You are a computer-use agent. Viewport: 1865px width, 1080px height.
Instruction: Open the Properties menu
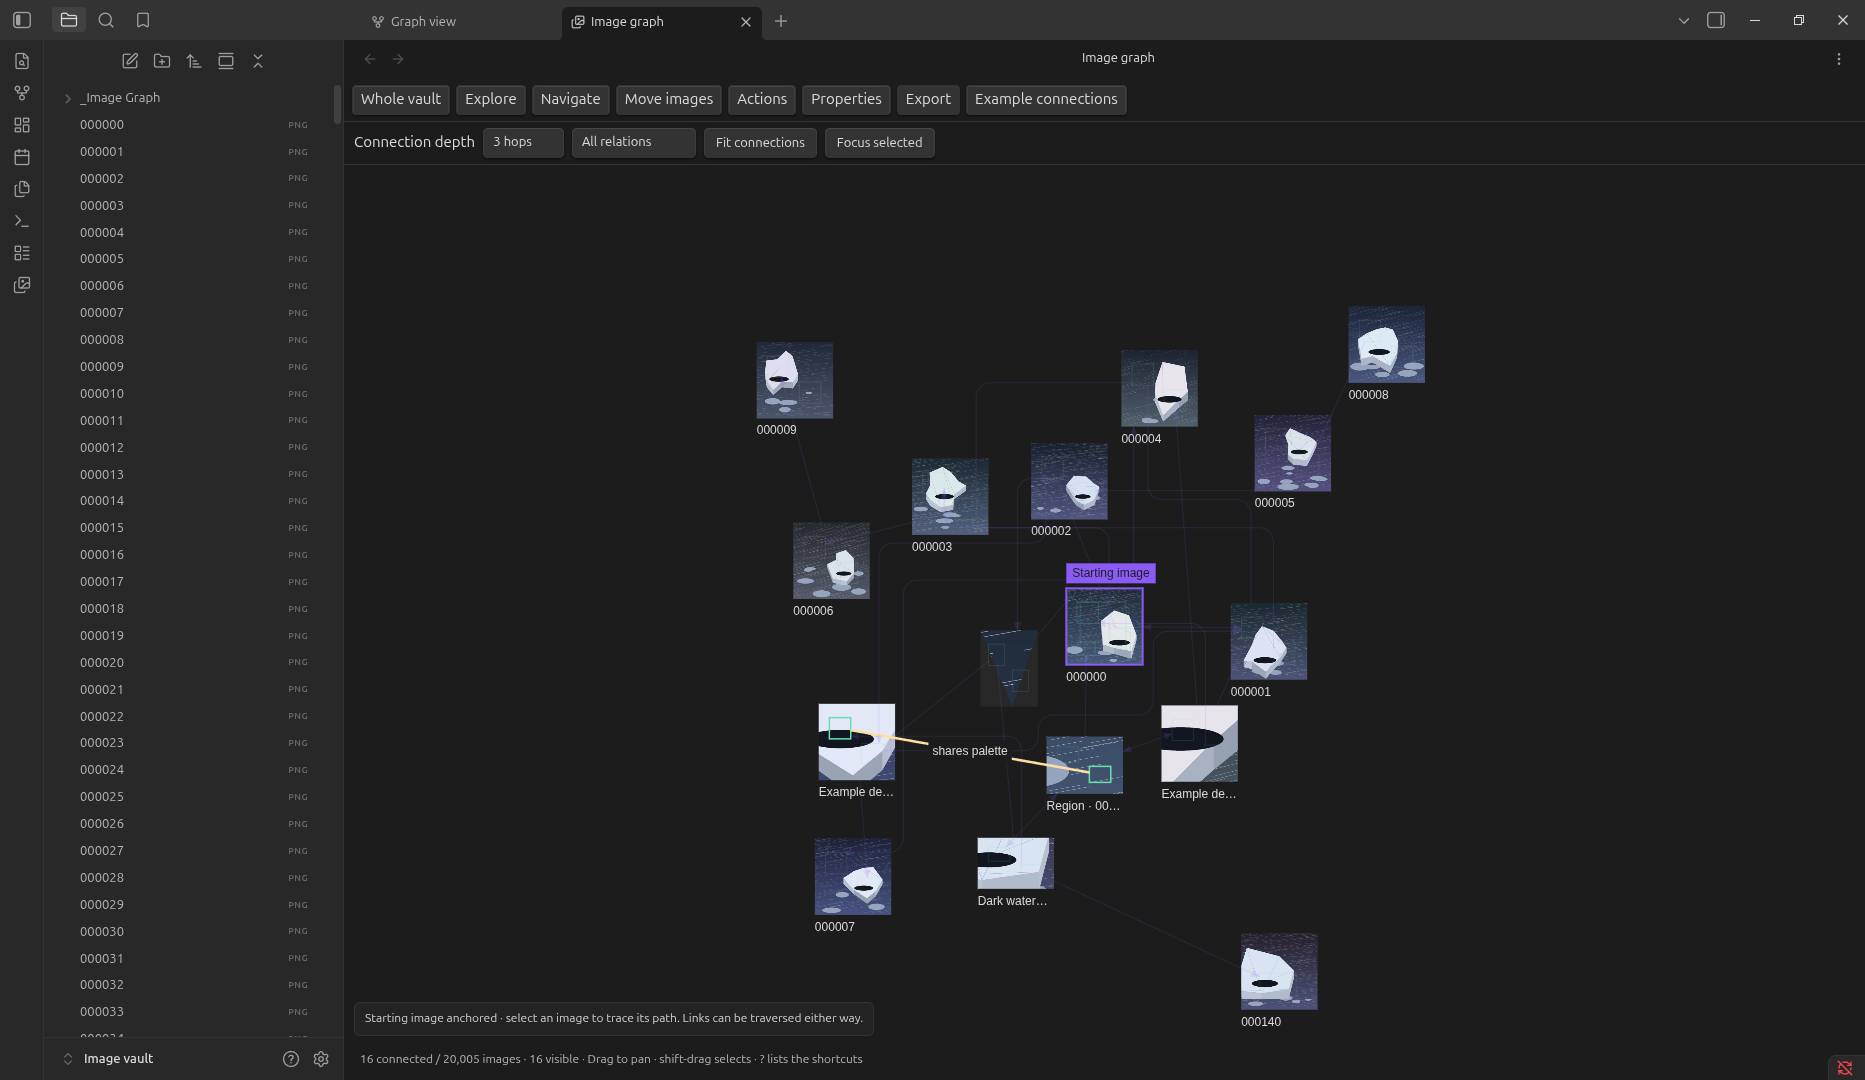(846, 99)
